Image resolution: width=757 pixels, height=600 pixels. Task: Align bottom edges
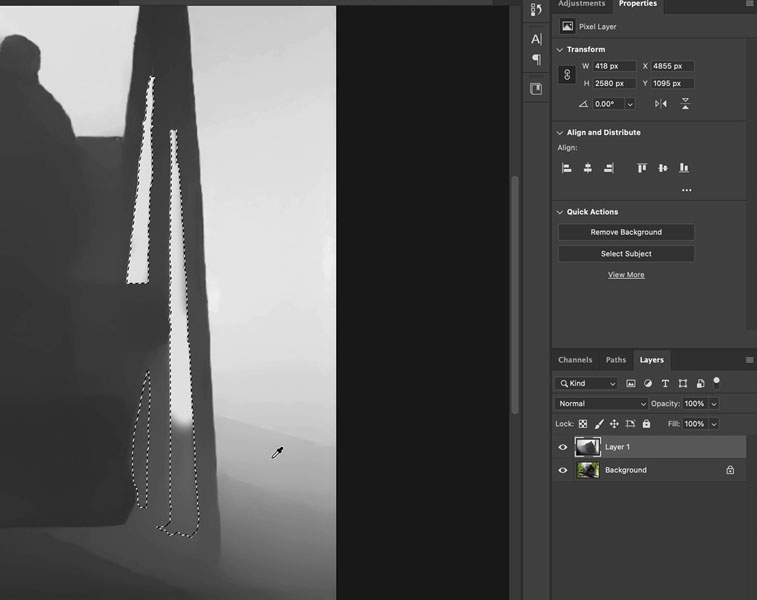(x=684, y=168)
